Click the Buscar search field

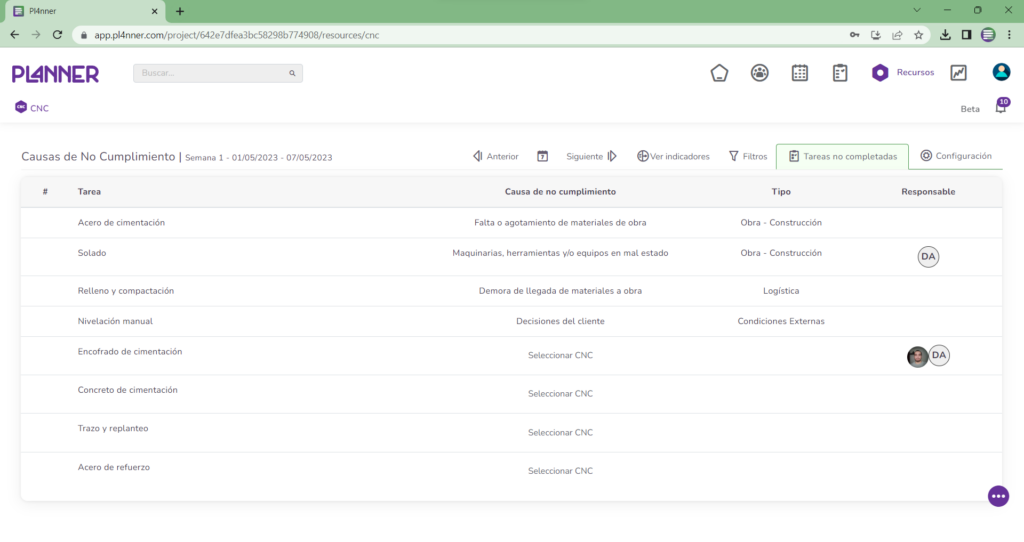click(x=217, y=73)
